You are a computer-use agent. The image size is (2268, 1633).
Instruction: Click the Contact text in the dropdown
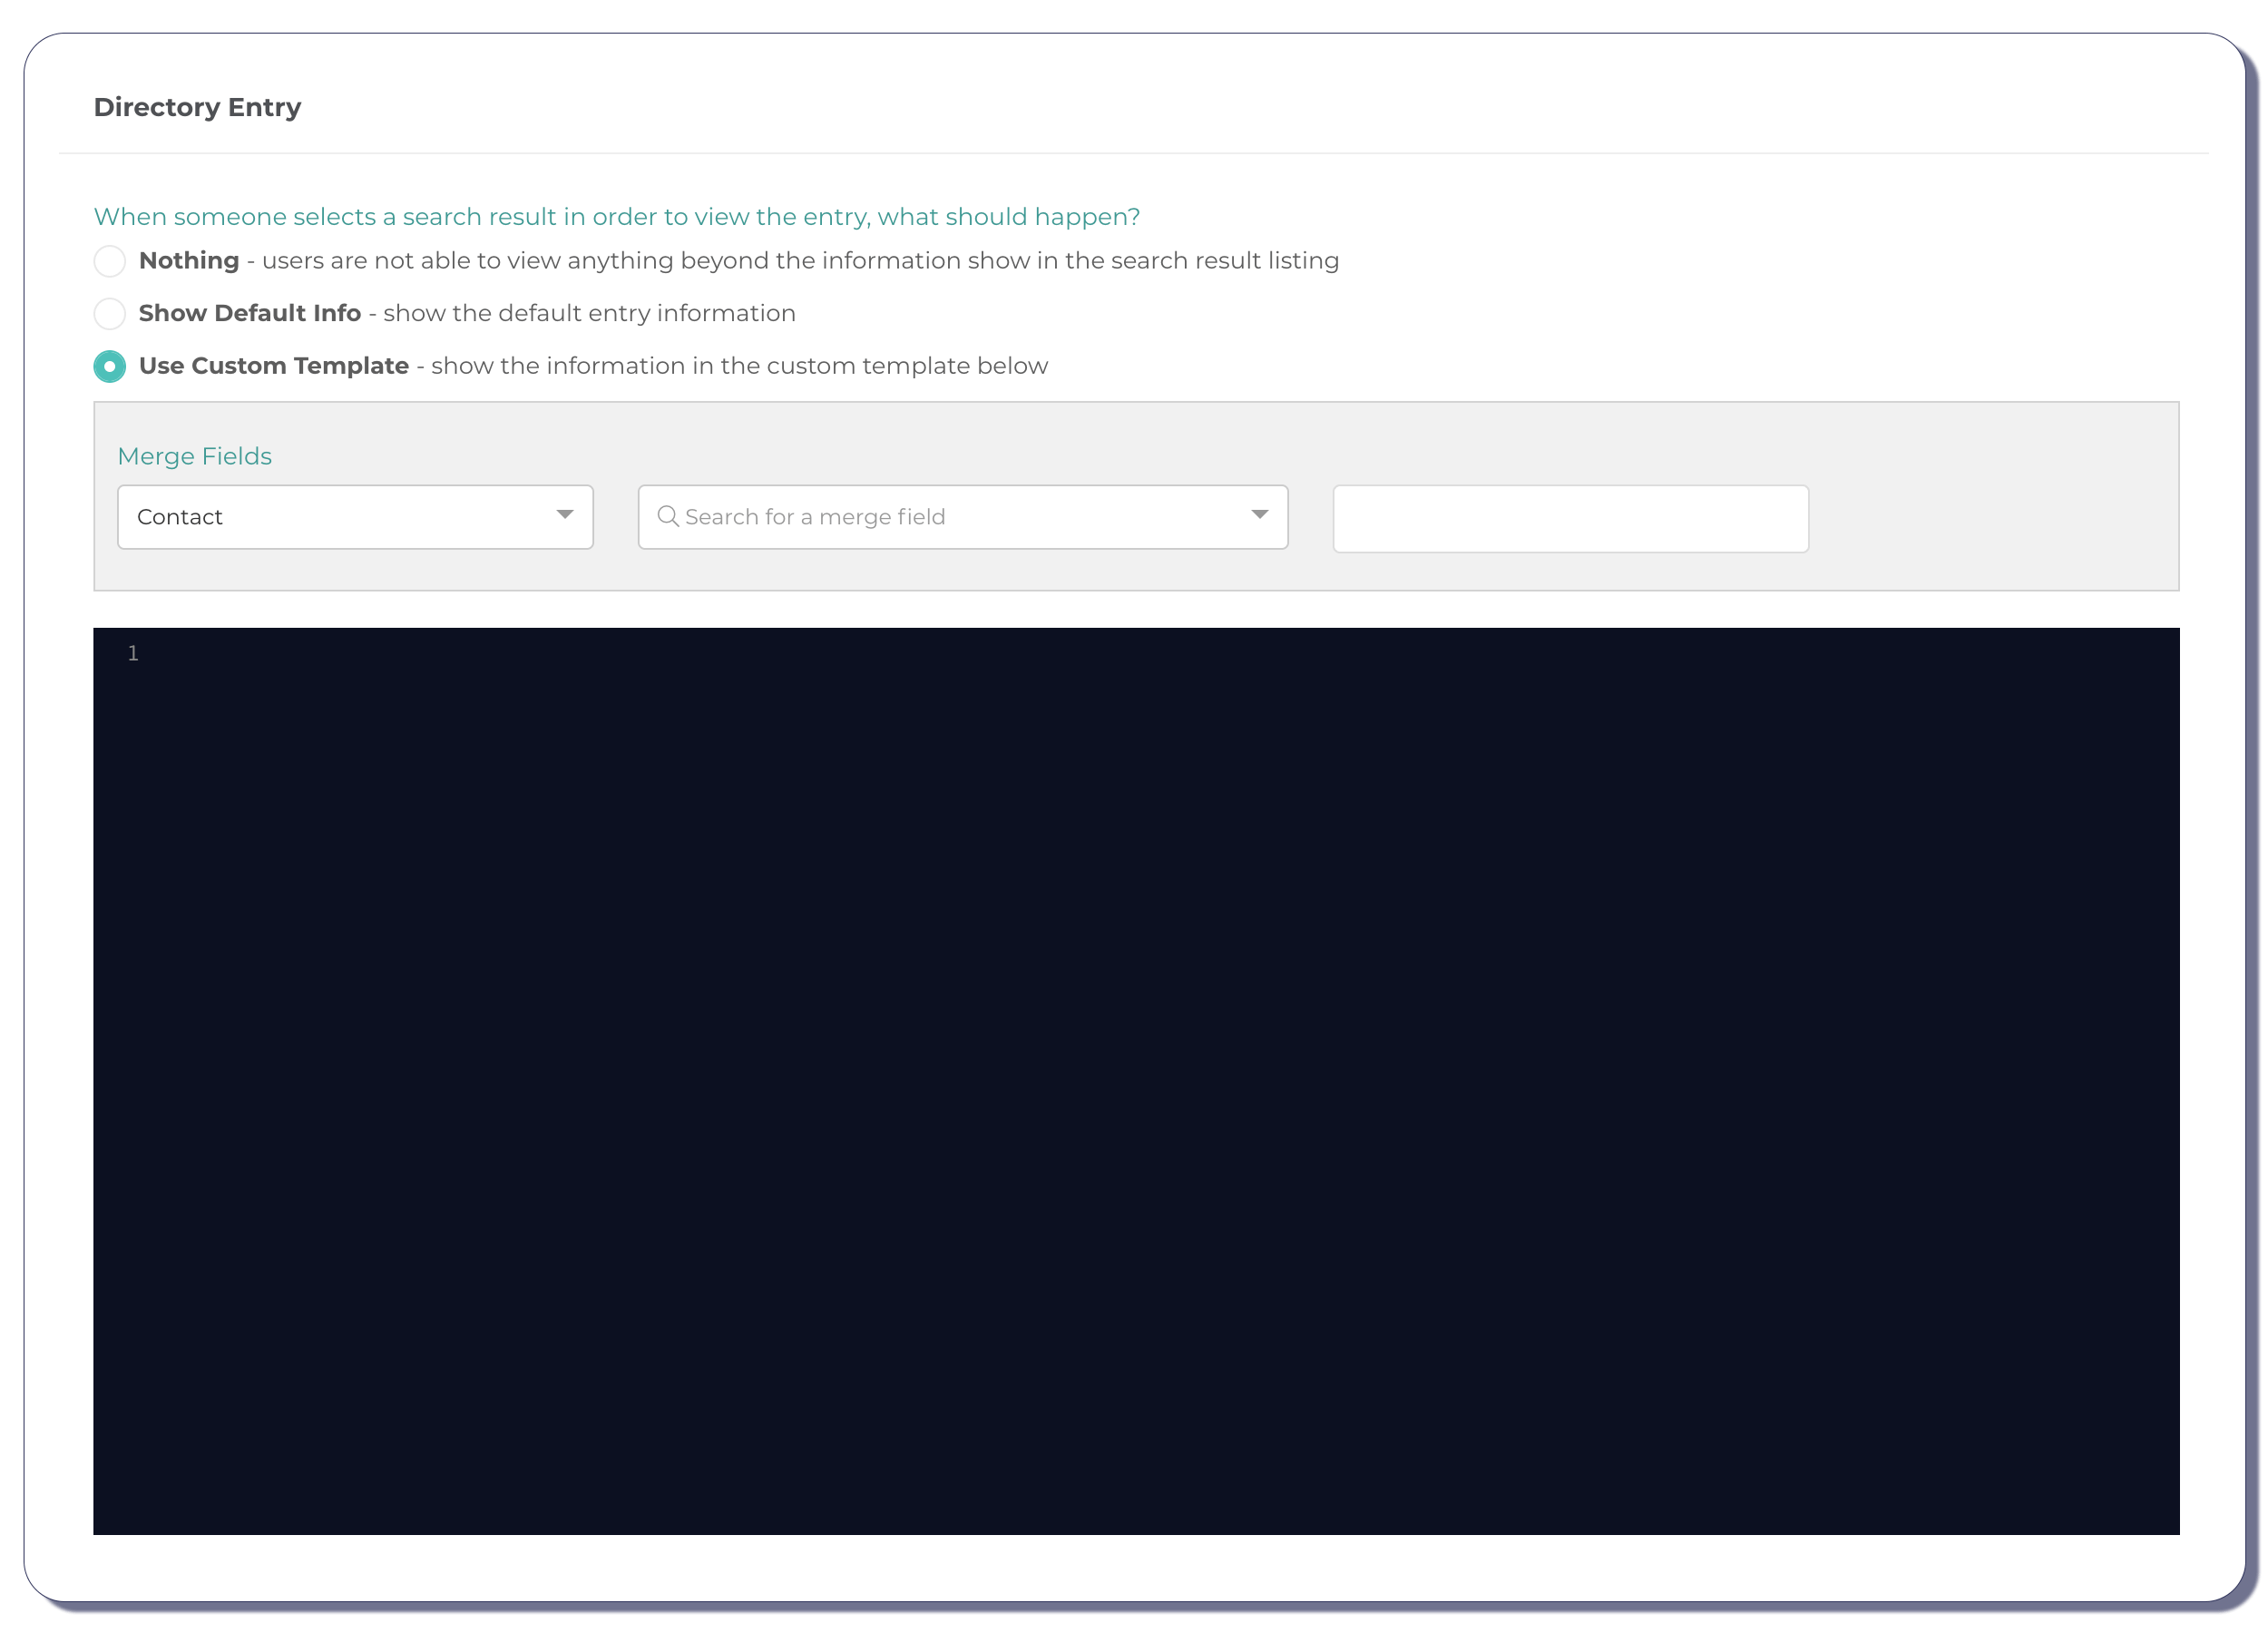pos(180,517)
